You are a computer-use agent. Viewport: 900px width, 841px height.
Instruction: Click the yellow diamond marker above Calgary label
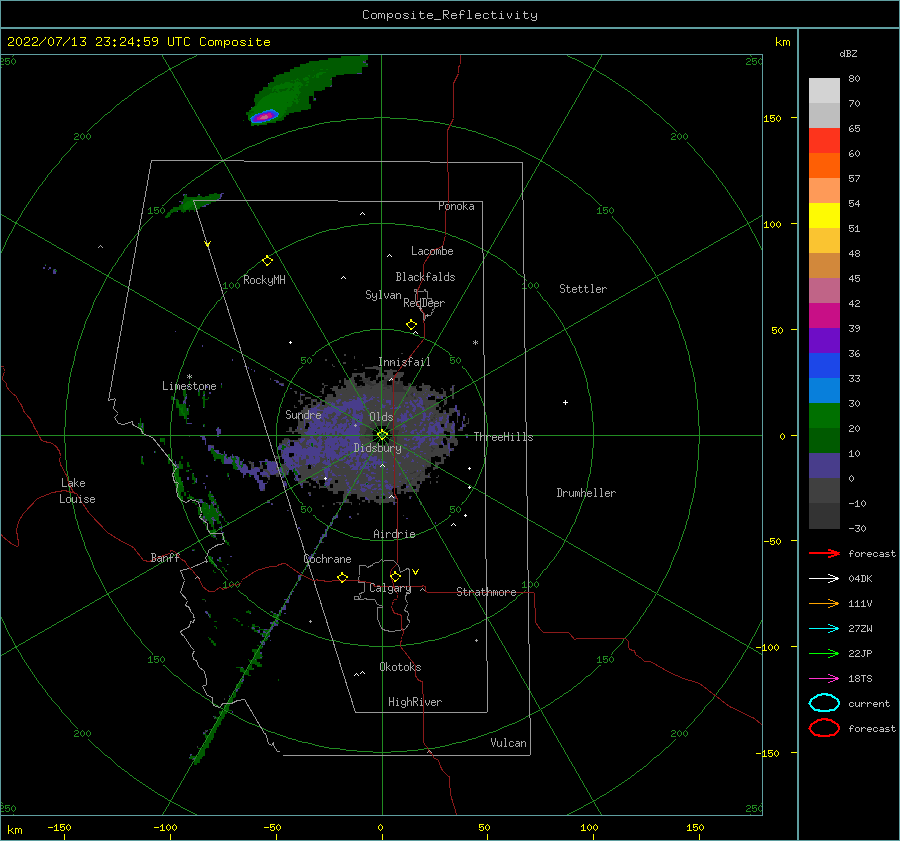pyautogui.click(x=395, y=576)
